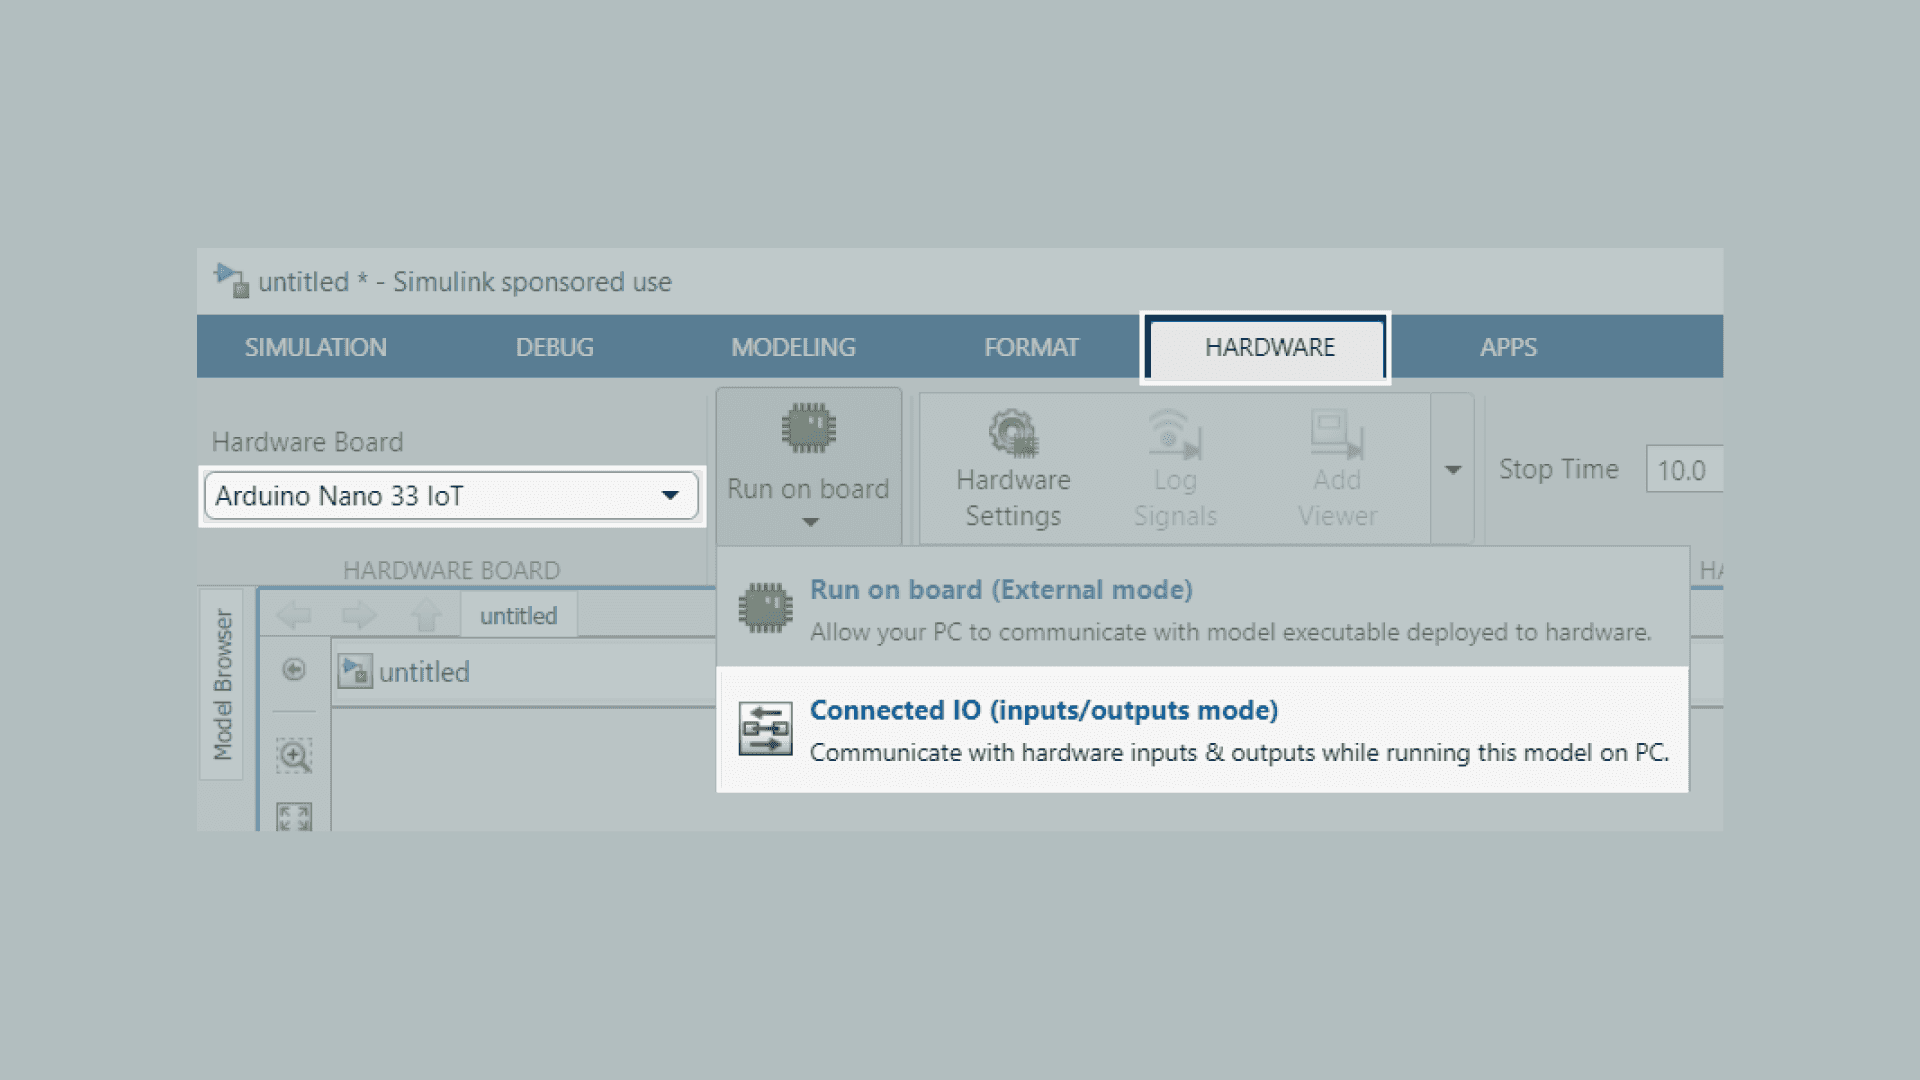
Task: Switch to the SIMULATION tab
Action: click(315, 347)
